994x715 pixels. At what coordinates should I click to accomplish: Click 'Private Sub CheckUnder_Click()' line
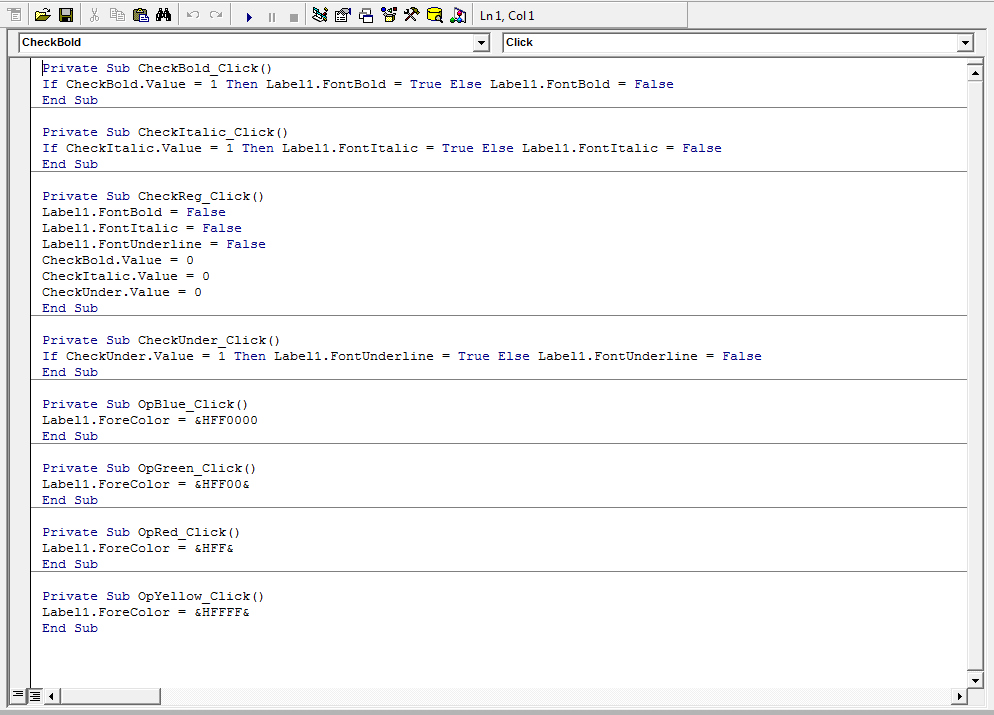pos(161,340)
